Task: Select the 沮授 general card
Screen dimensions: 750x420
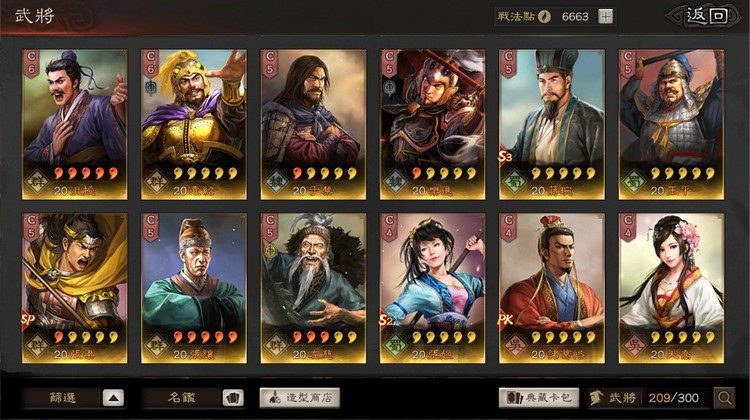Action: pyautogui.click(x=75, y=124)
